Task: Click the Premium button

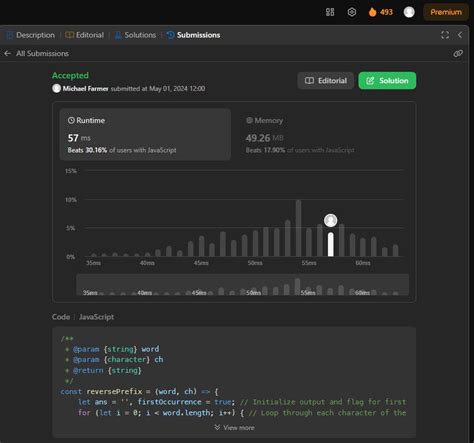Action: [x=446, y=12]
